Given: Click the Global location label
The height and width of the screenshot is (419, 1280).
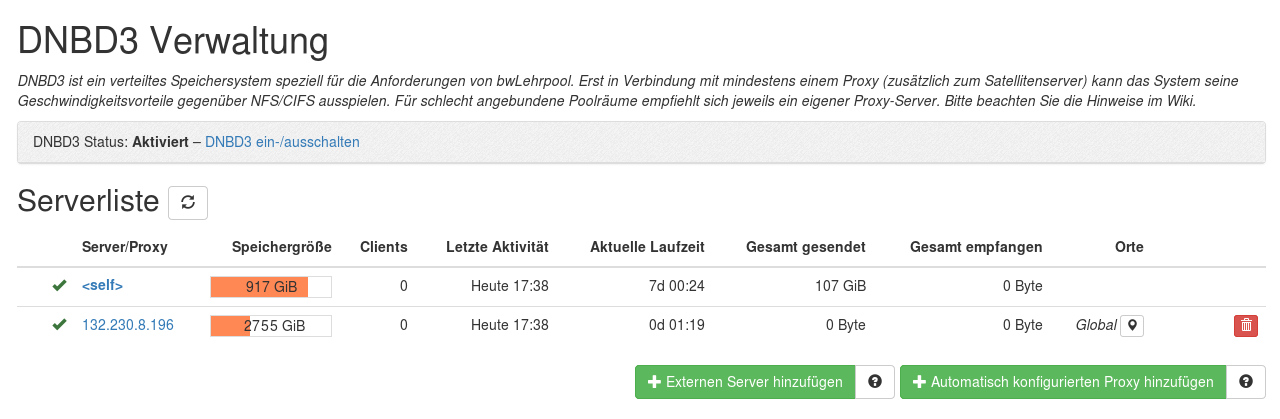Looking at the screenshot, I should (x=1095, y=325).
